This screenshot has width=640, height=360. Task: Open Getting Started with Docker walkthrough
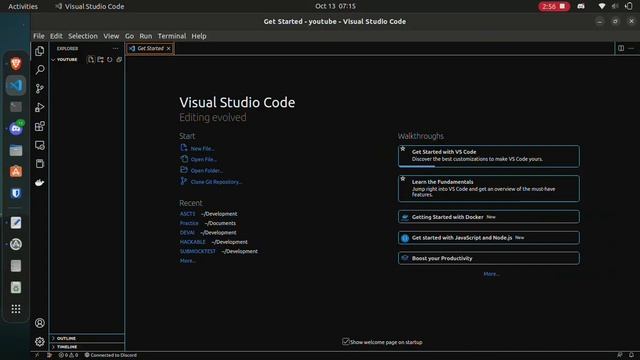click(x=489, y=217)
